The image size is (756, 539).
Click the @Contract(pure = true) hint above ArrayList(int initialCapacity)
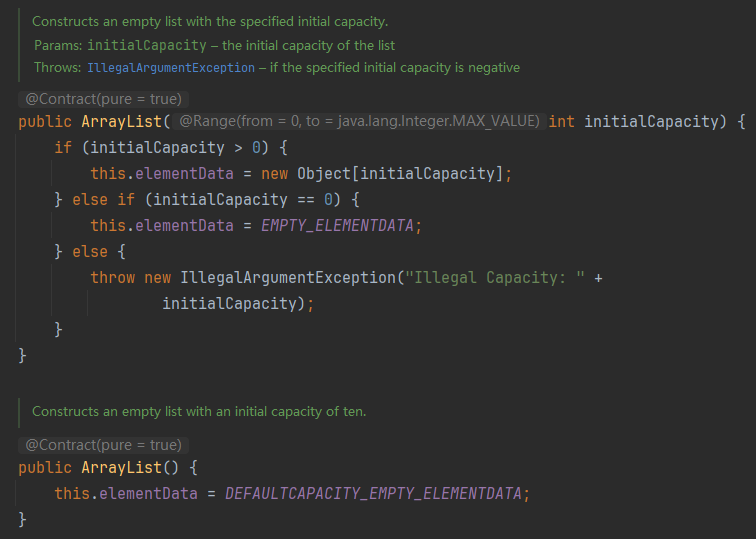103,99
